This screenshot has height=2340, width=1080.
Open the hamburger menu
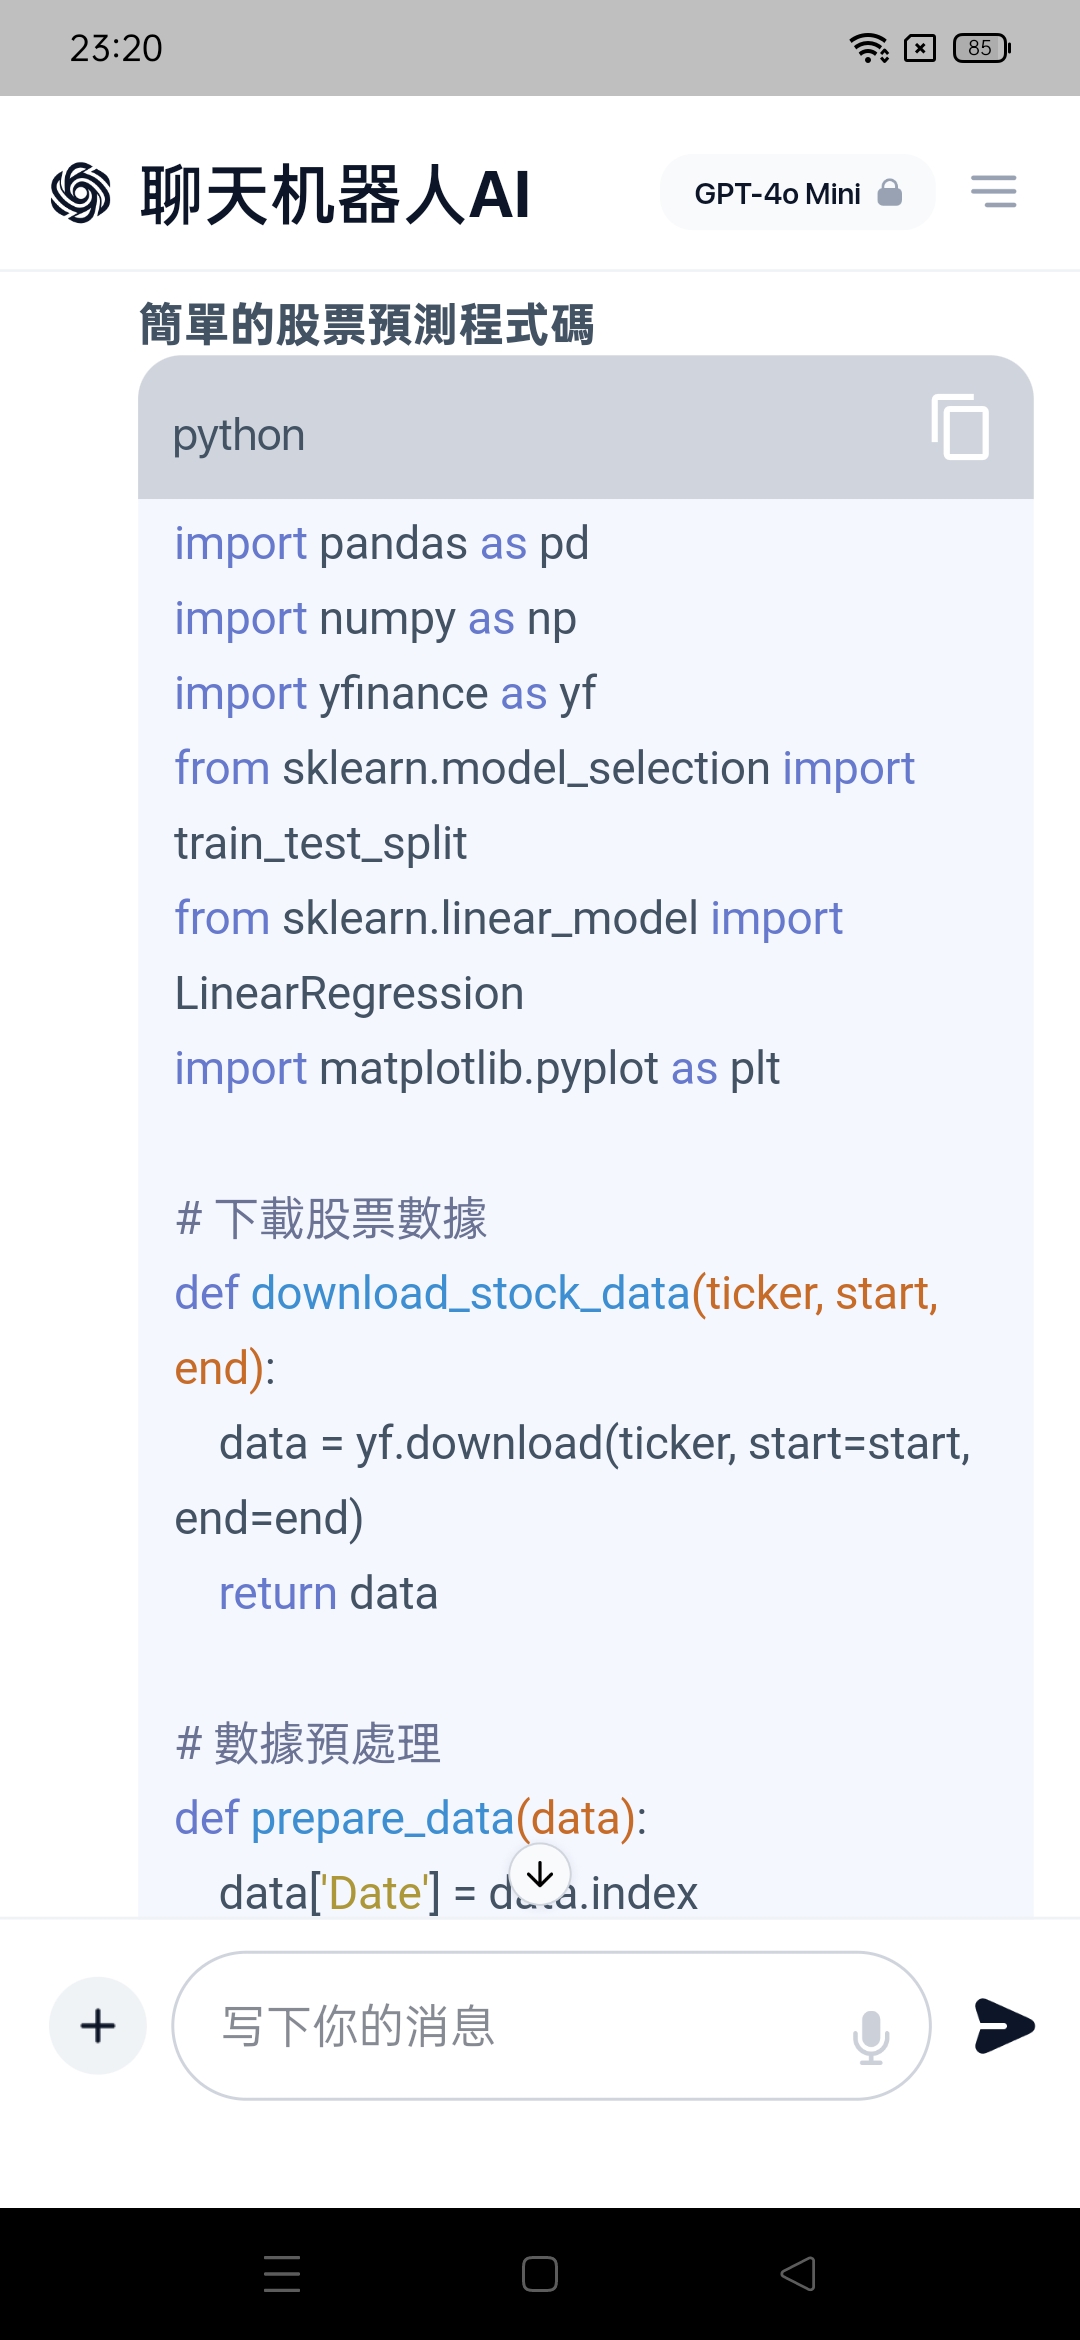click(x=994, y=191)
